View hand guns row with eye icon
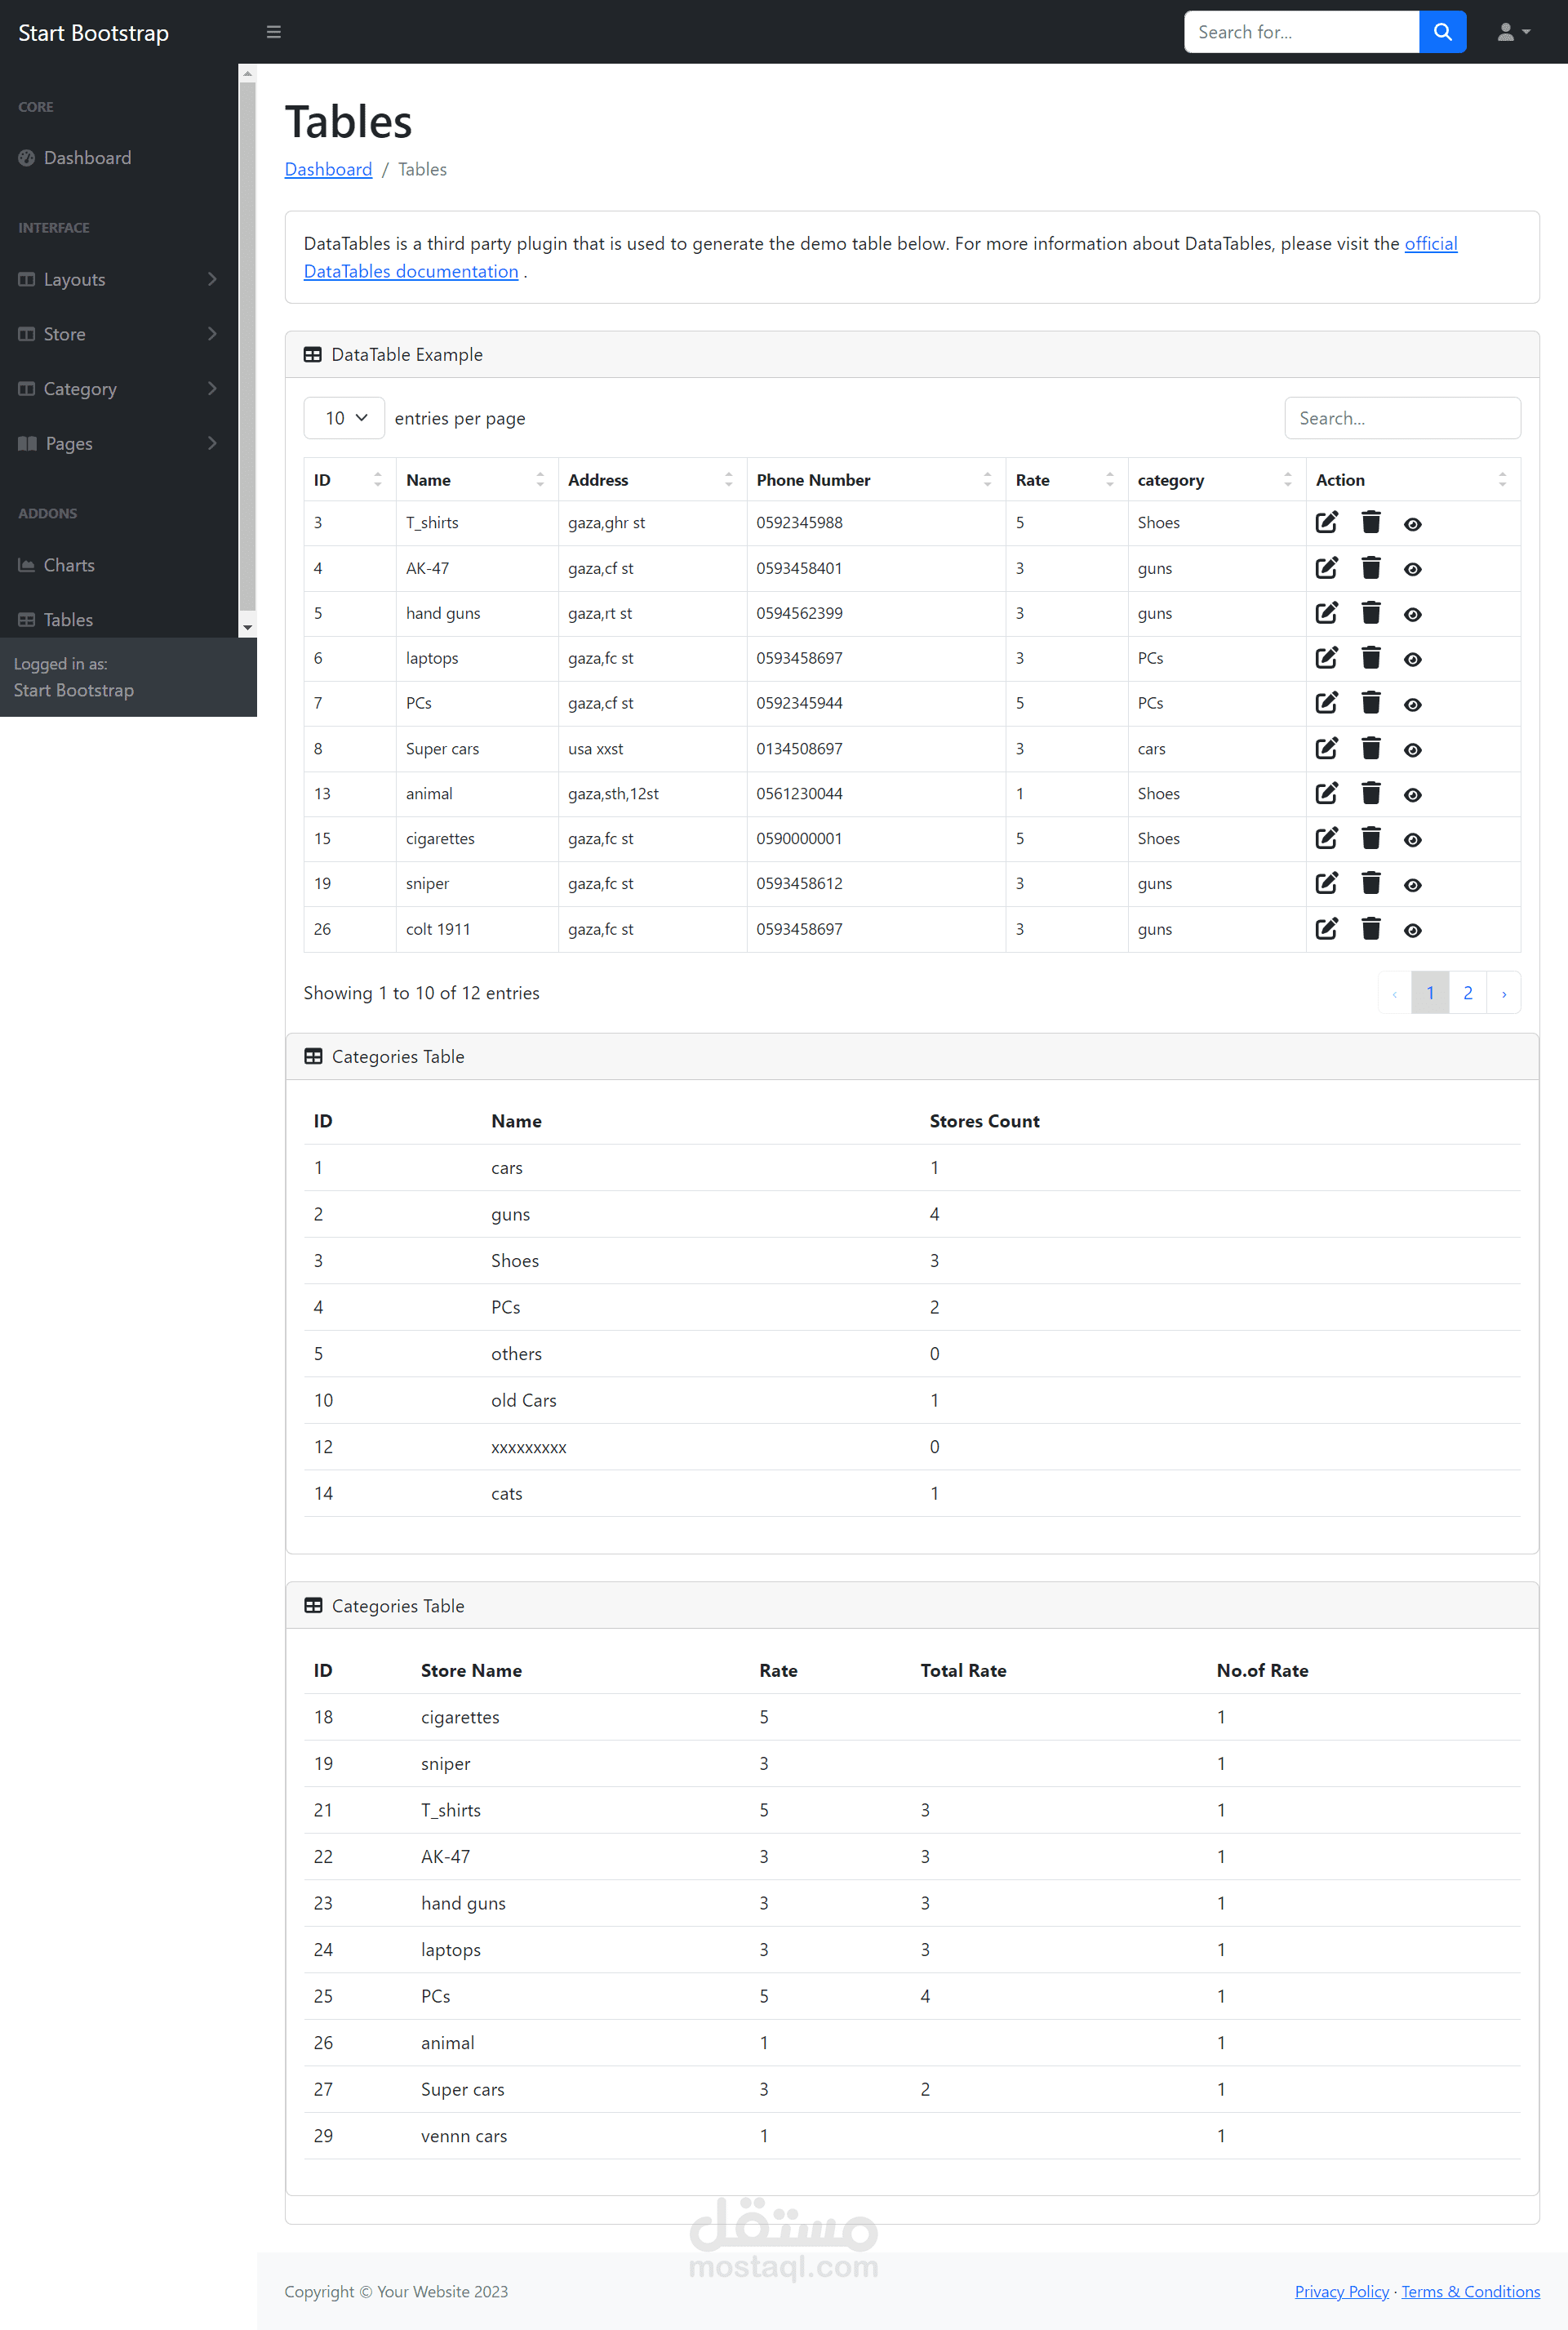Image resolution: width=1568 pixels, height=2330 pixels. pyautogui.click(x=1412, y=614)
